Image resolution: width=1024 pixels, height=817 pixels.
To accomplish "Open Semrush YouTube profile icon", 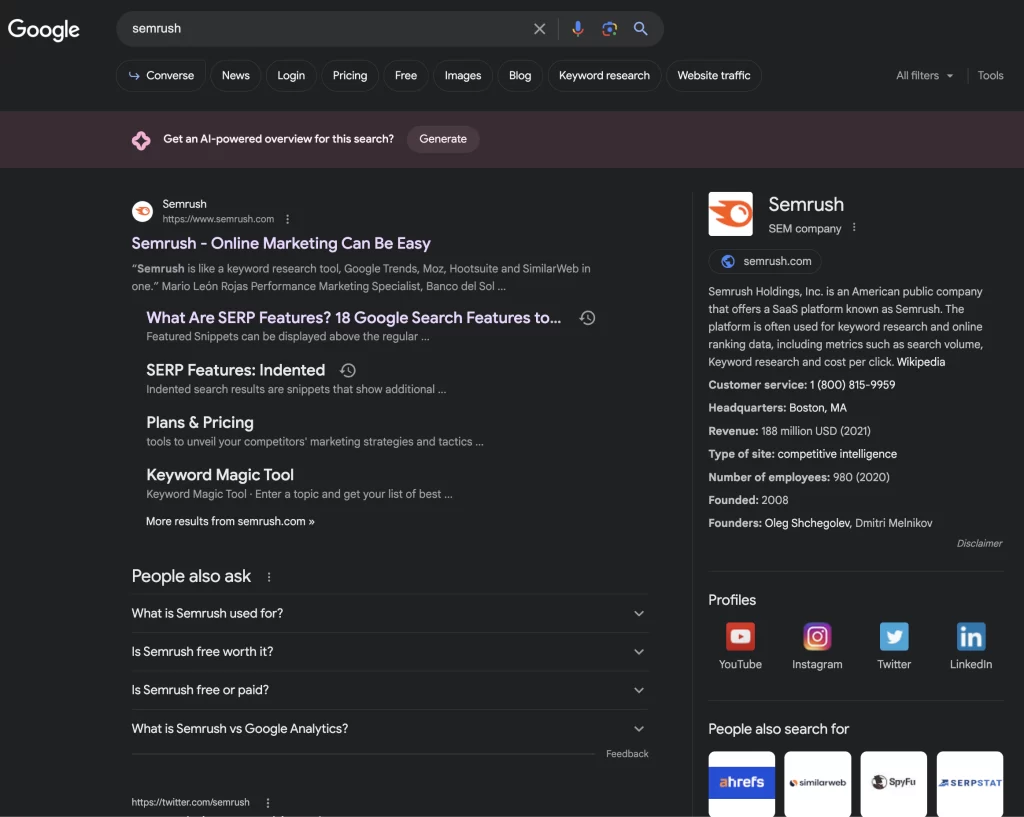I will pos(740,636).
